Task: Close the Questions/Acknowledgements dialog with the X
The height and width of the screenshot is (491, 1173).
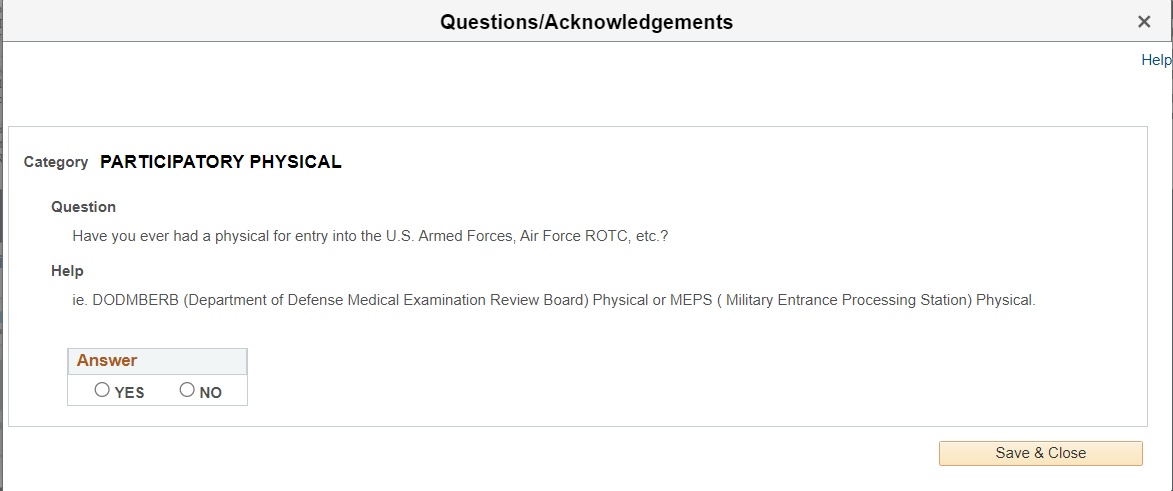Action: [x=1144, y=22]
